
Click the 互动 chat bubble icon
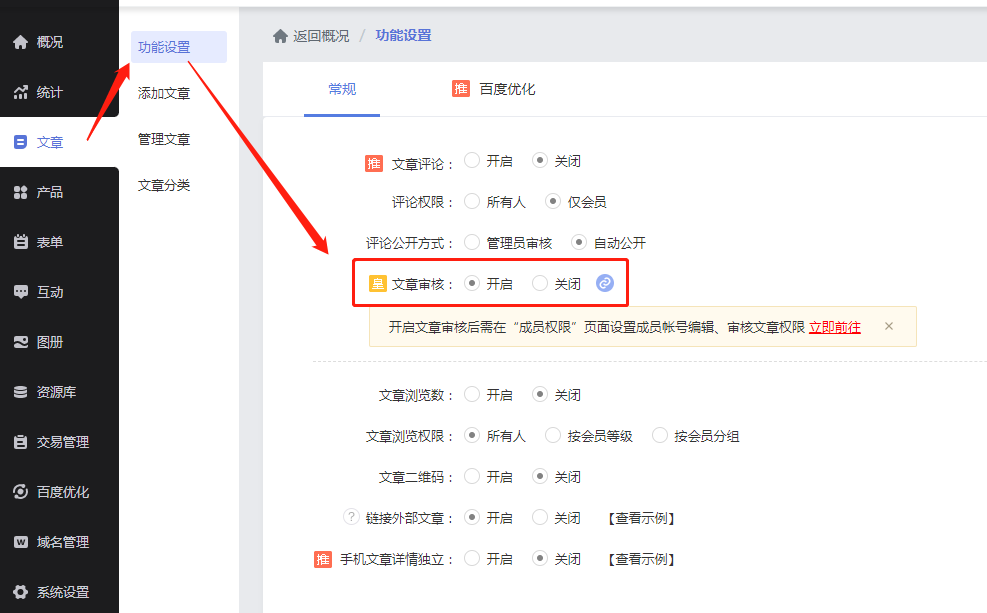[x=21, y=292]
